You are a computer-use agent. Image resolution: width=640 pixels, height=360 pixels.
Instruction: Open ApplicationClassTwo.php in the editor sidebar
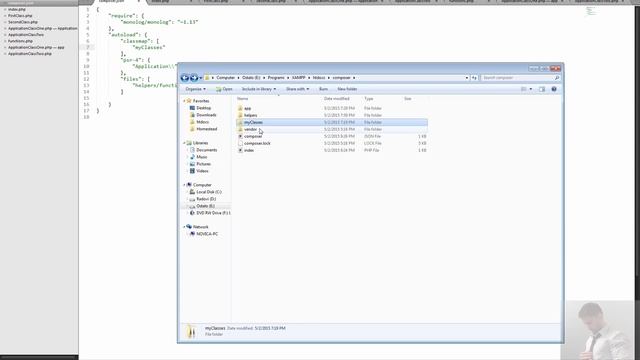click(30, 54)
